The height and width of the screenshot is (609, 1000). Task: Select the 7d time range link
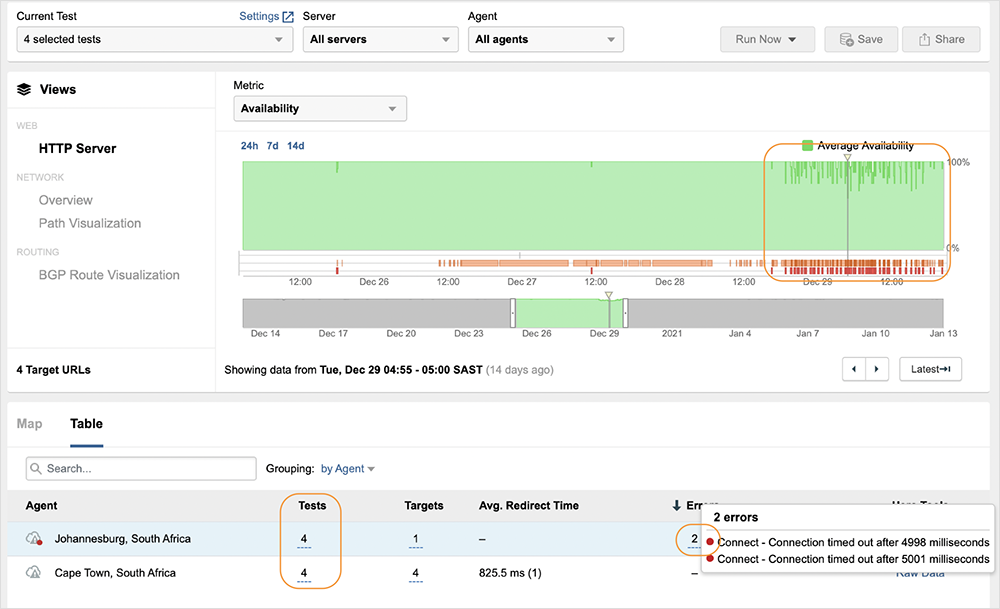click(273, 146)
